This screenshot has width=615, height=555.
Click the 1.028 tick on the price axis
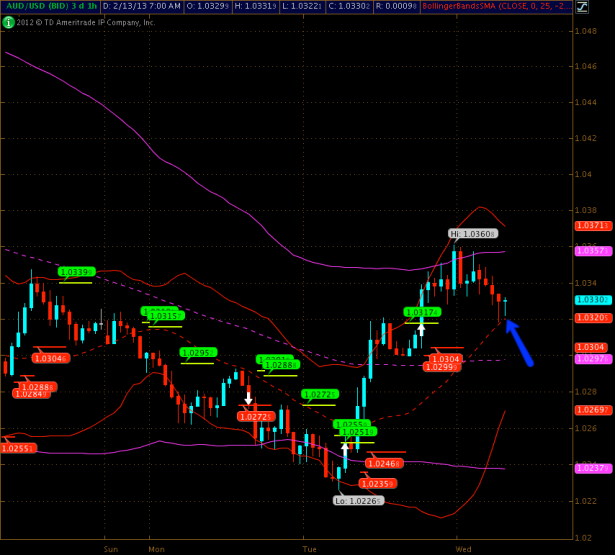586,391
